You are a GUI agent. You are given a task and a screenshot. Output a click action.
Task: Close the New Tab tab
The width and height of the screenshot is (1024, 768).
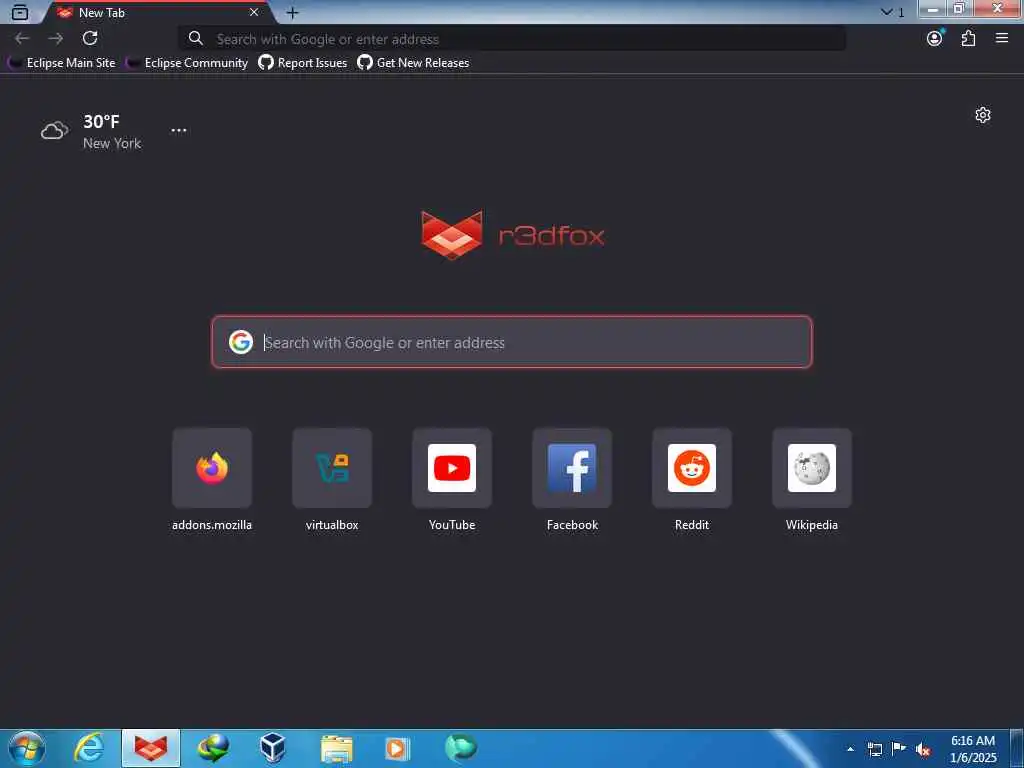click(254, 12)
